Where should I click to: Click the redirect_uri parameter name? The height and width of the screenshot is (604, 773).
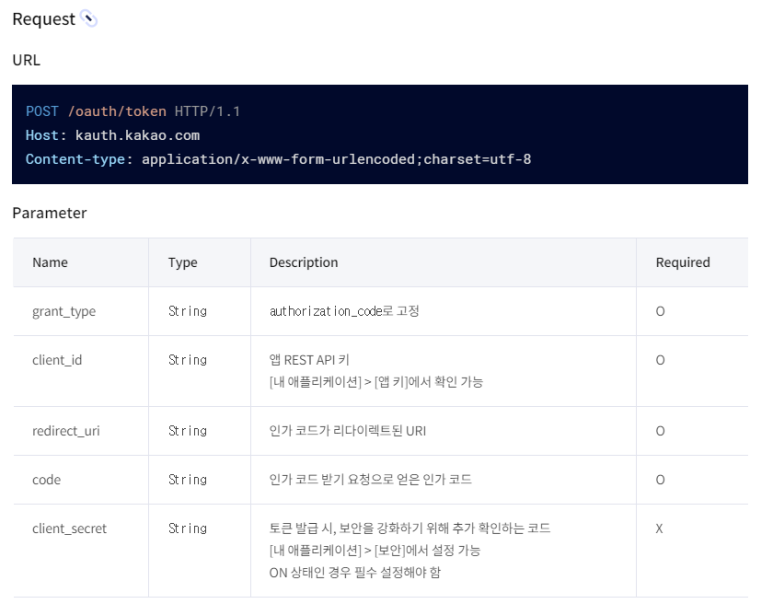66,431
